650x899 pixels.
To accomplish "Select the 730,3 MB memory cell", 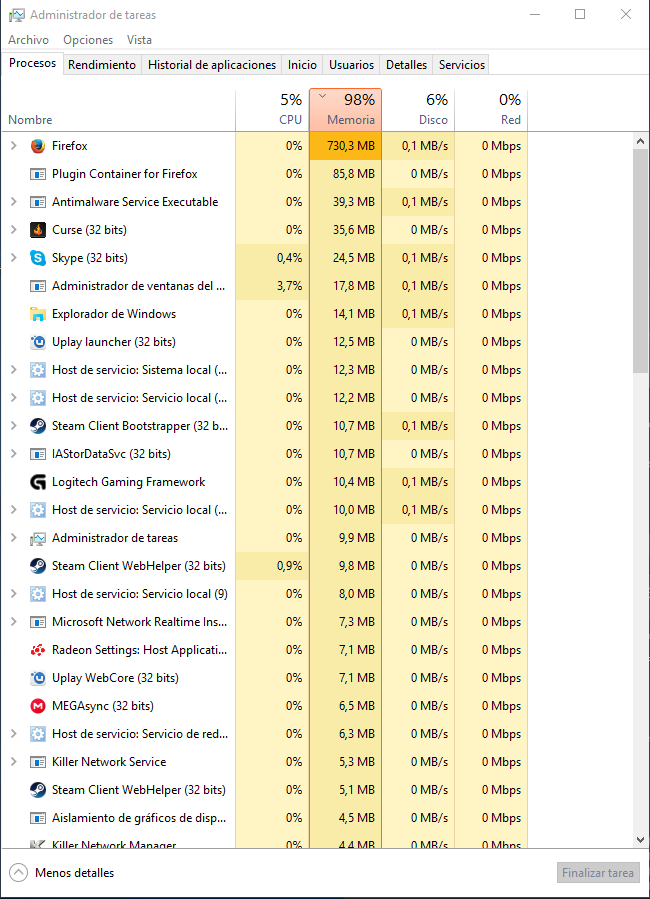I will [346, 146].
